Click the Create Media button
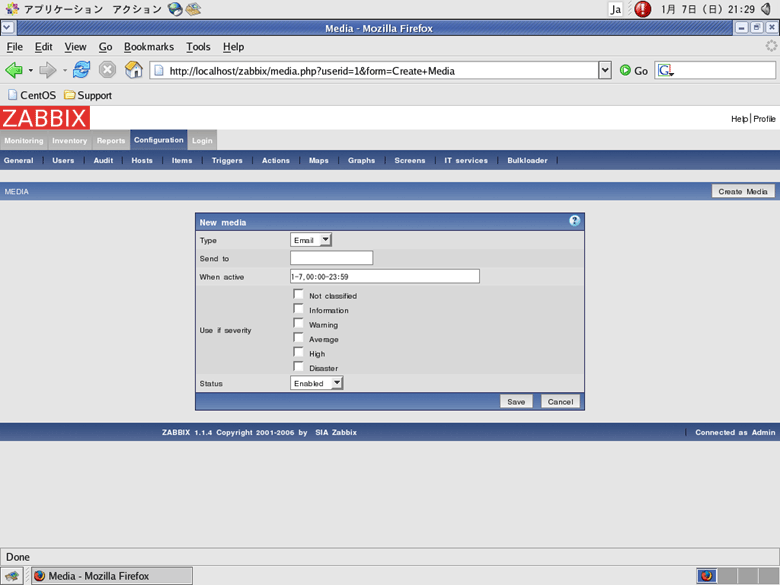This screenshot has height=585, width=780. tap(743, 191)
